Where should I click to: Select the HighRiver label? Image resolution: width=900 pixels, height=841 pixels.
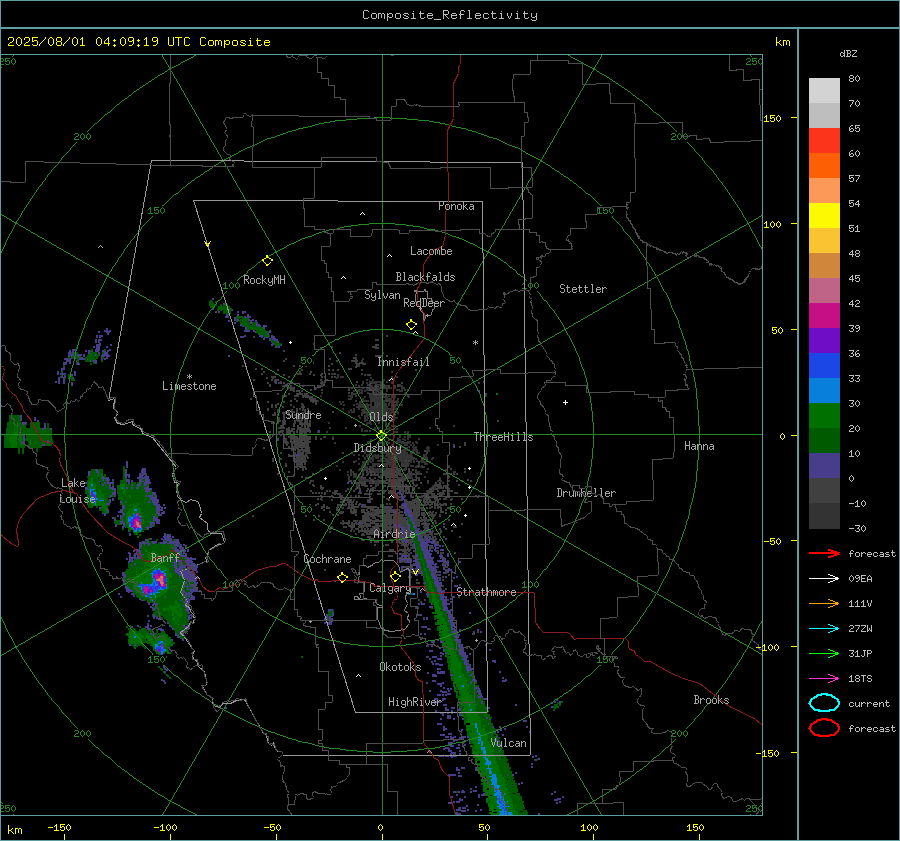(x=414, y=702)
